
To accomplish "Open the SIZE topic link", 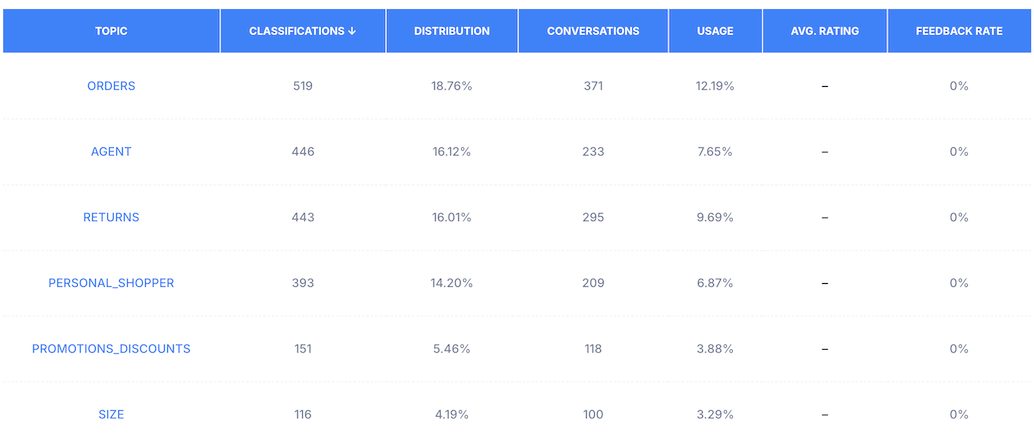I will click(111, 414).
